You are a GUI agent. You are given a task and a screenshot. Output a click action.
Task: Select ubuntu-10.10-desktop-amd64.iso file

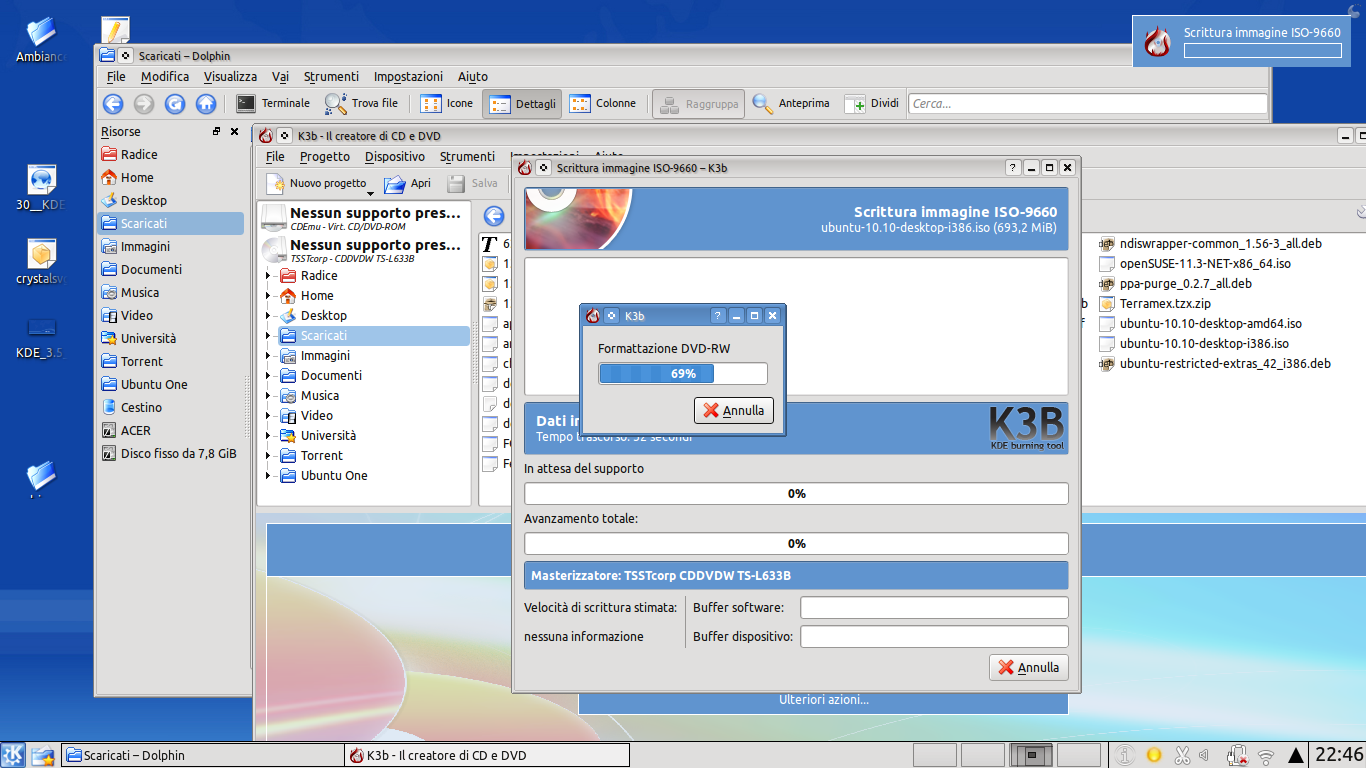[x=1200, y=324]
